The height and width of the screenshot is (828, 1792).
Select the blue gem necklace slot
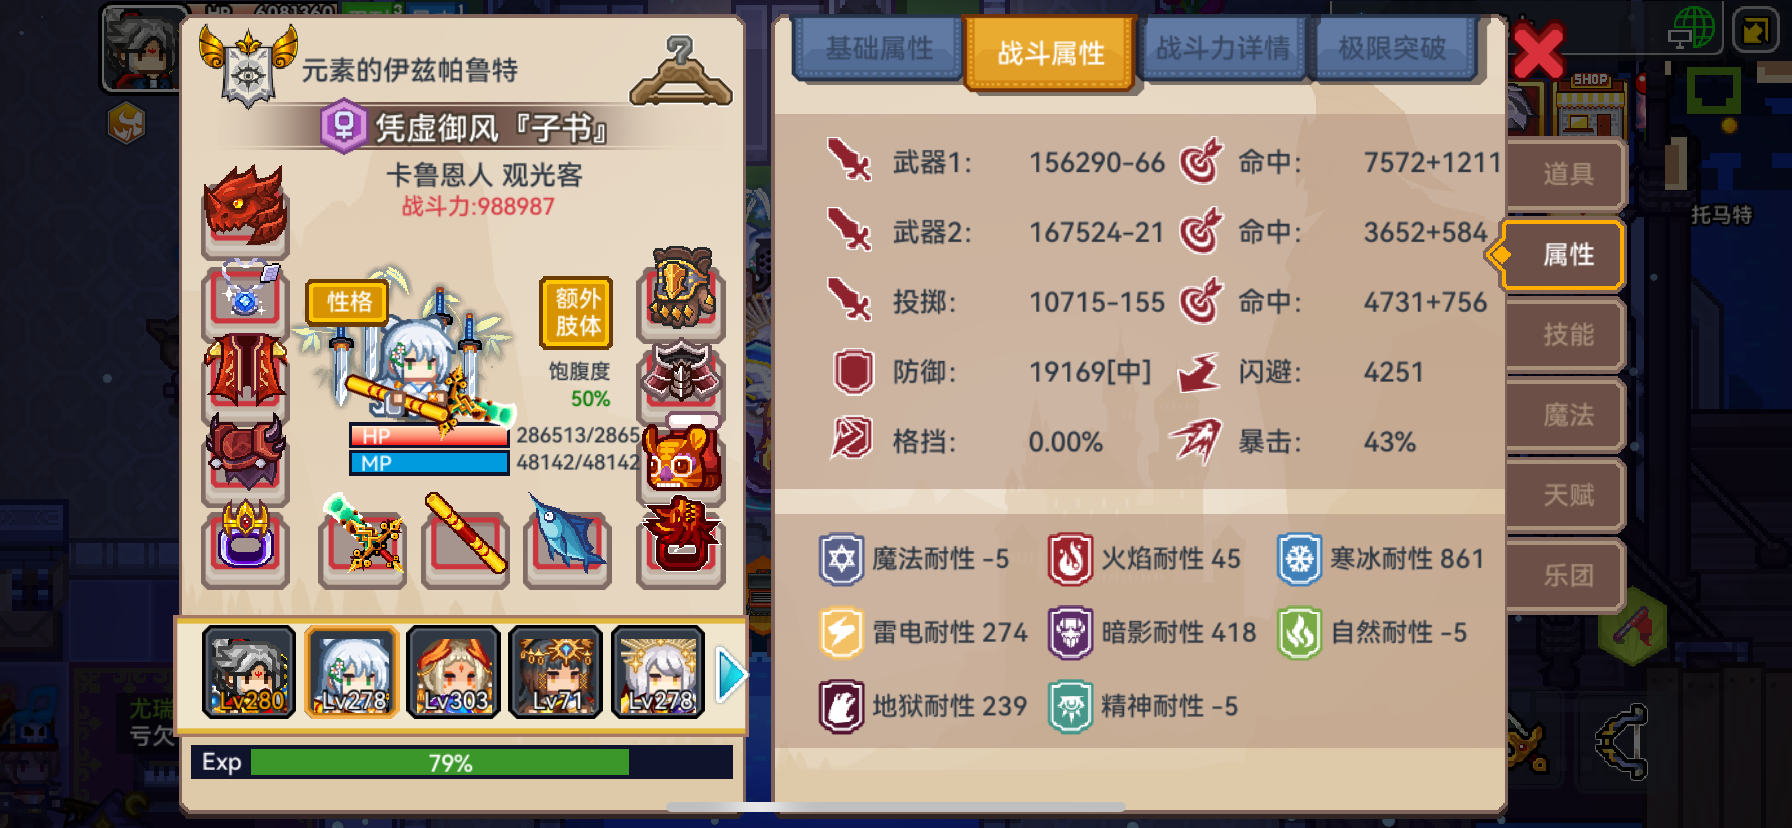click(x=245, y=296)
